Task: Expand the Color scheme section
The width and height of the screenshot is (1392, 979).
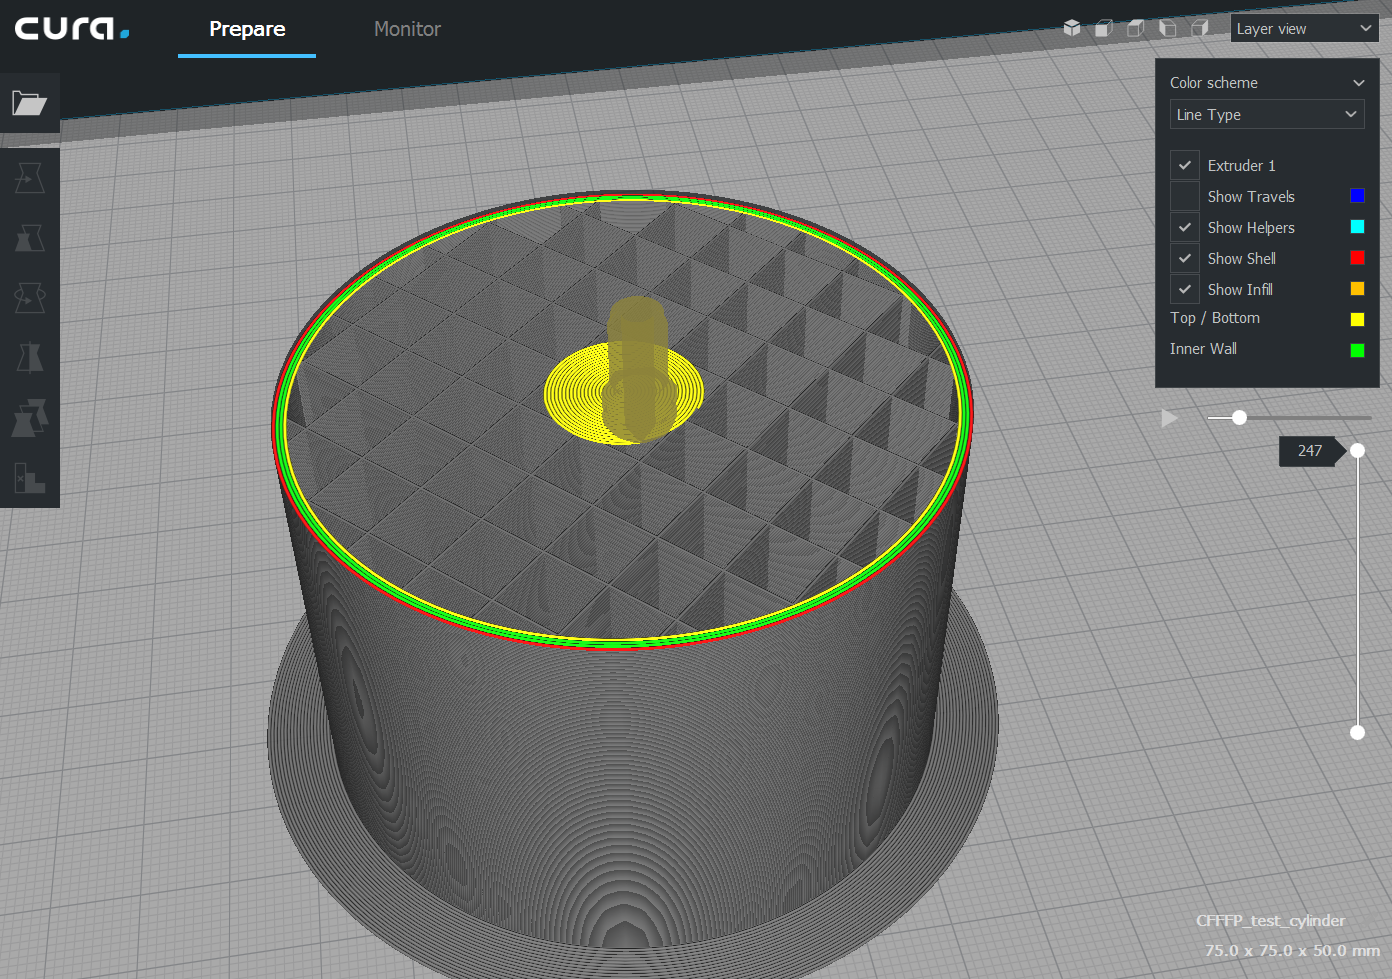Action: point(1267,82)
